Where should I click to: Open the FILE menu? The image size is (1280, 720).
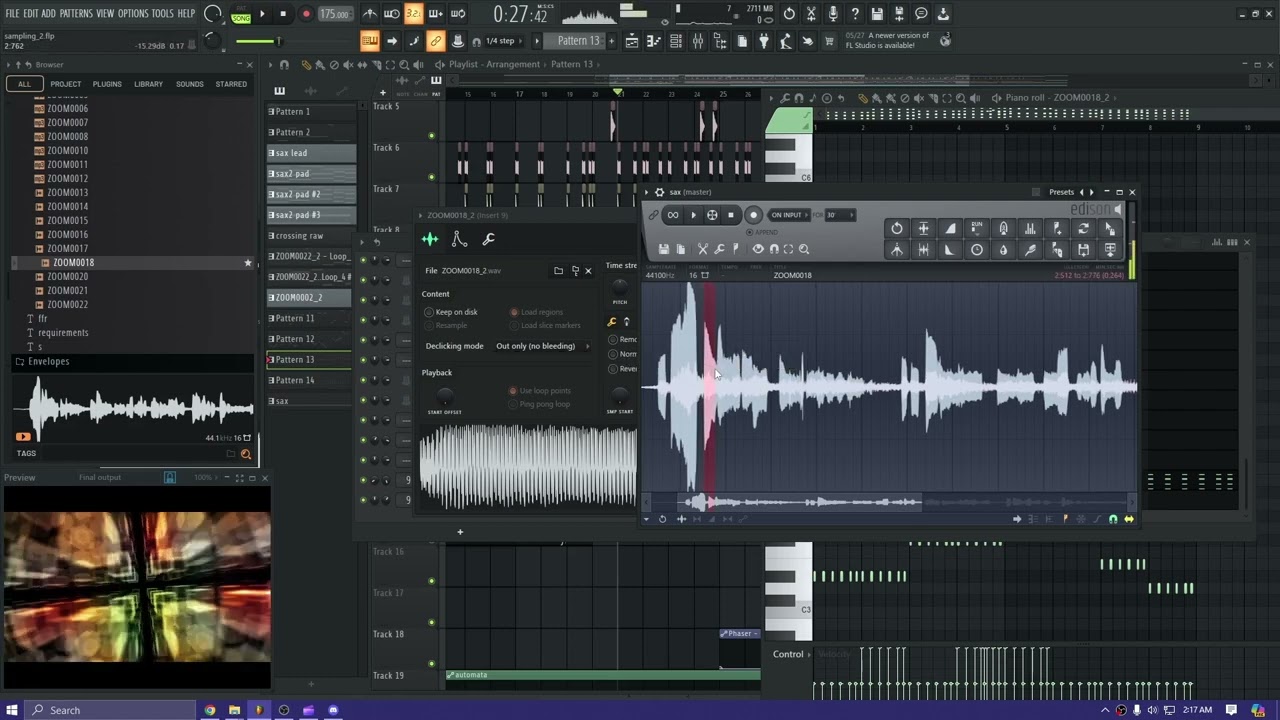point(13,14)
